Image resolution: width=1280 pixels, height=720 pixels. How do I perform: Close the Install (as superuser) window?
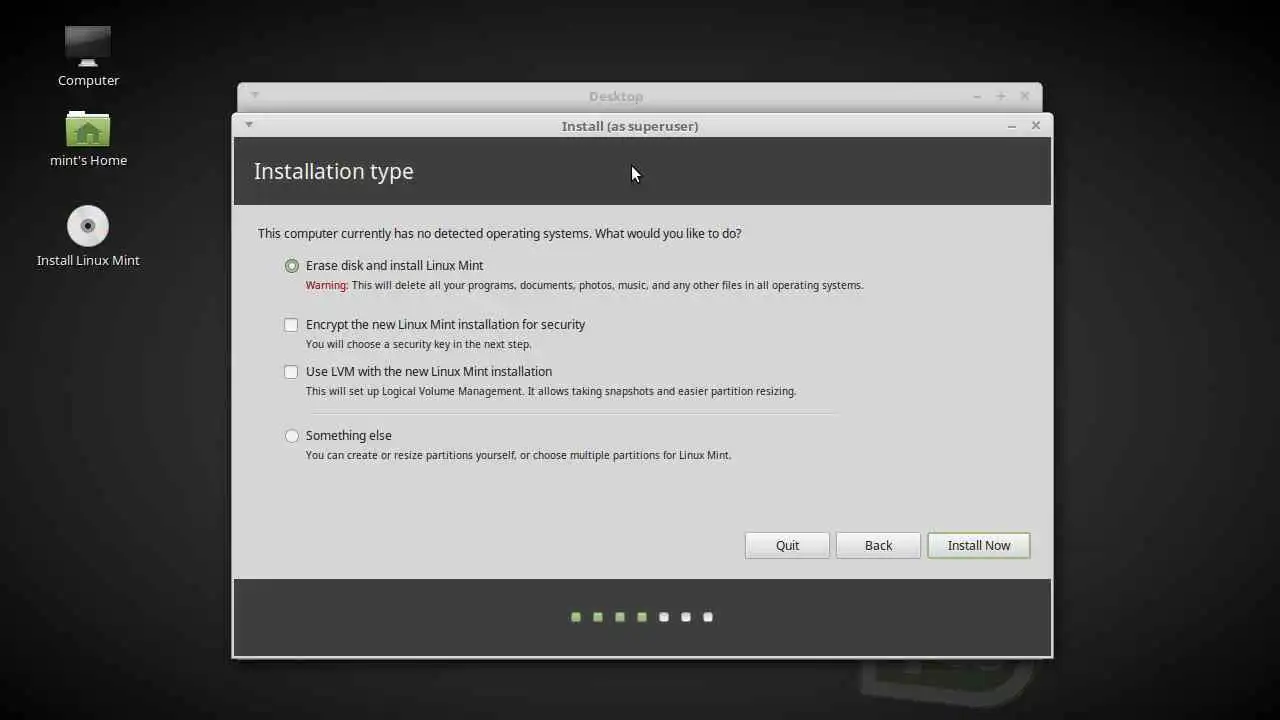(1036, 125)
